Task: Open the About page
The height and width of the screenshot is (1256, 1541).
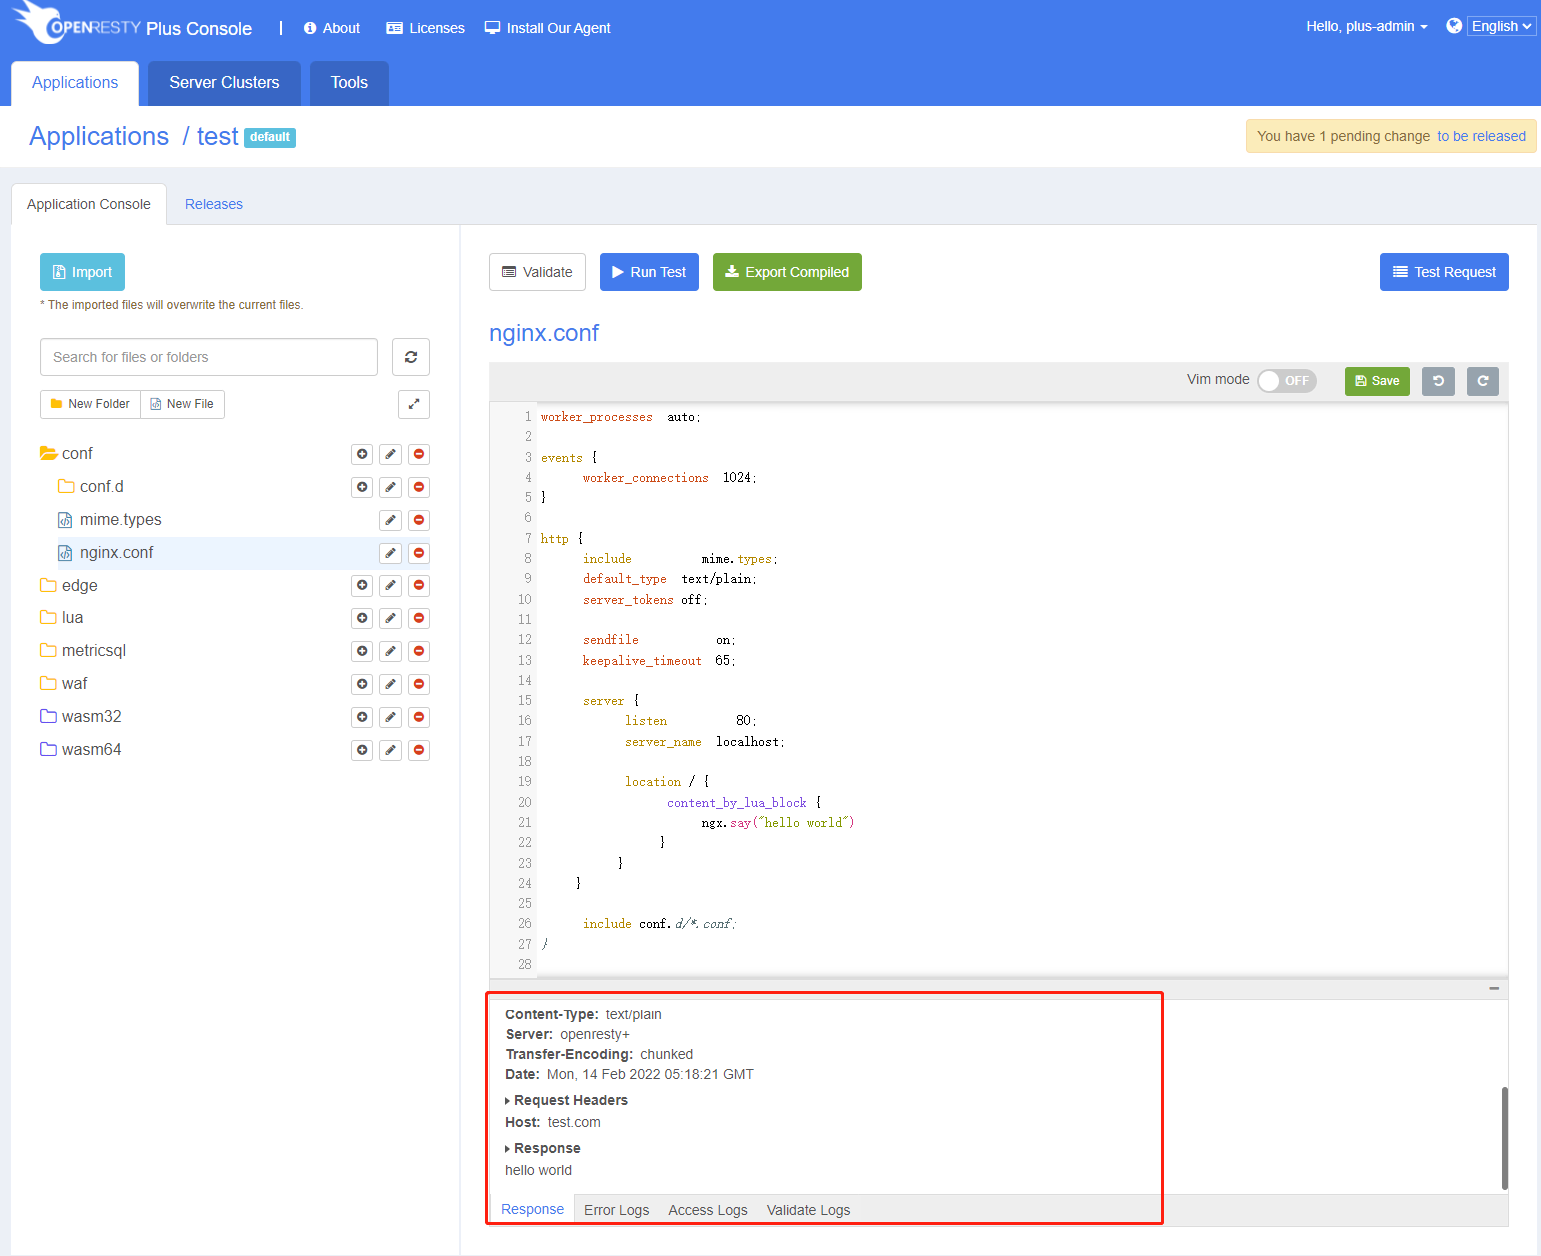Action: 332,28
